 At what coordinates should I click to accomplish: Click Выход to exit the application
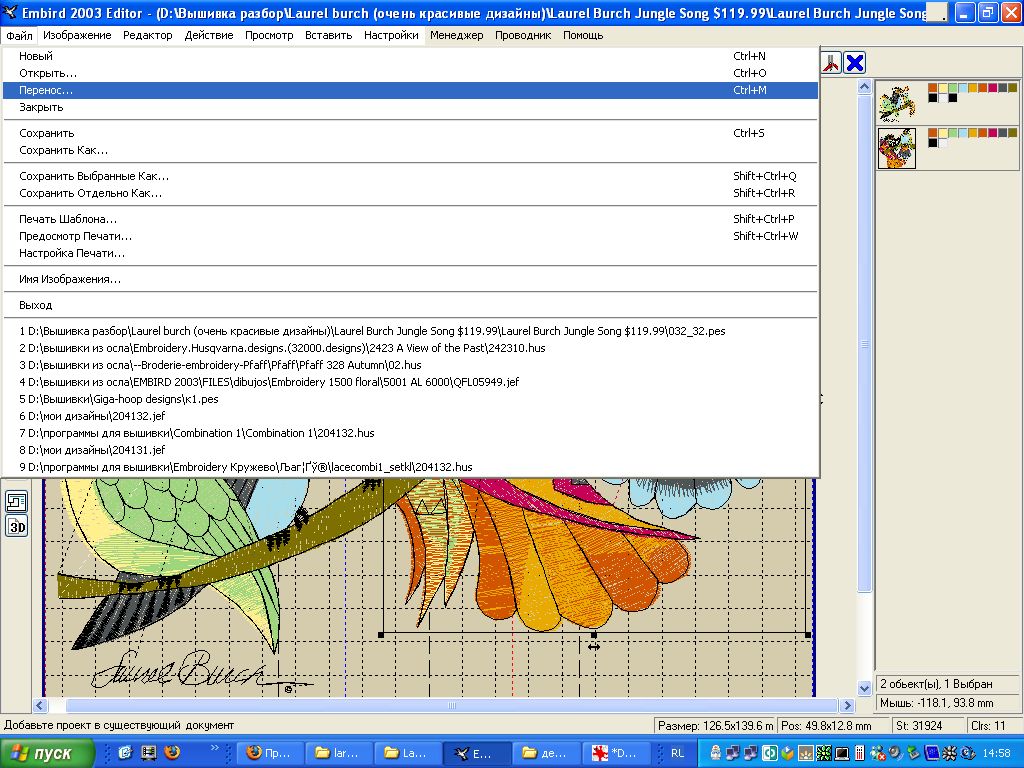35,305
